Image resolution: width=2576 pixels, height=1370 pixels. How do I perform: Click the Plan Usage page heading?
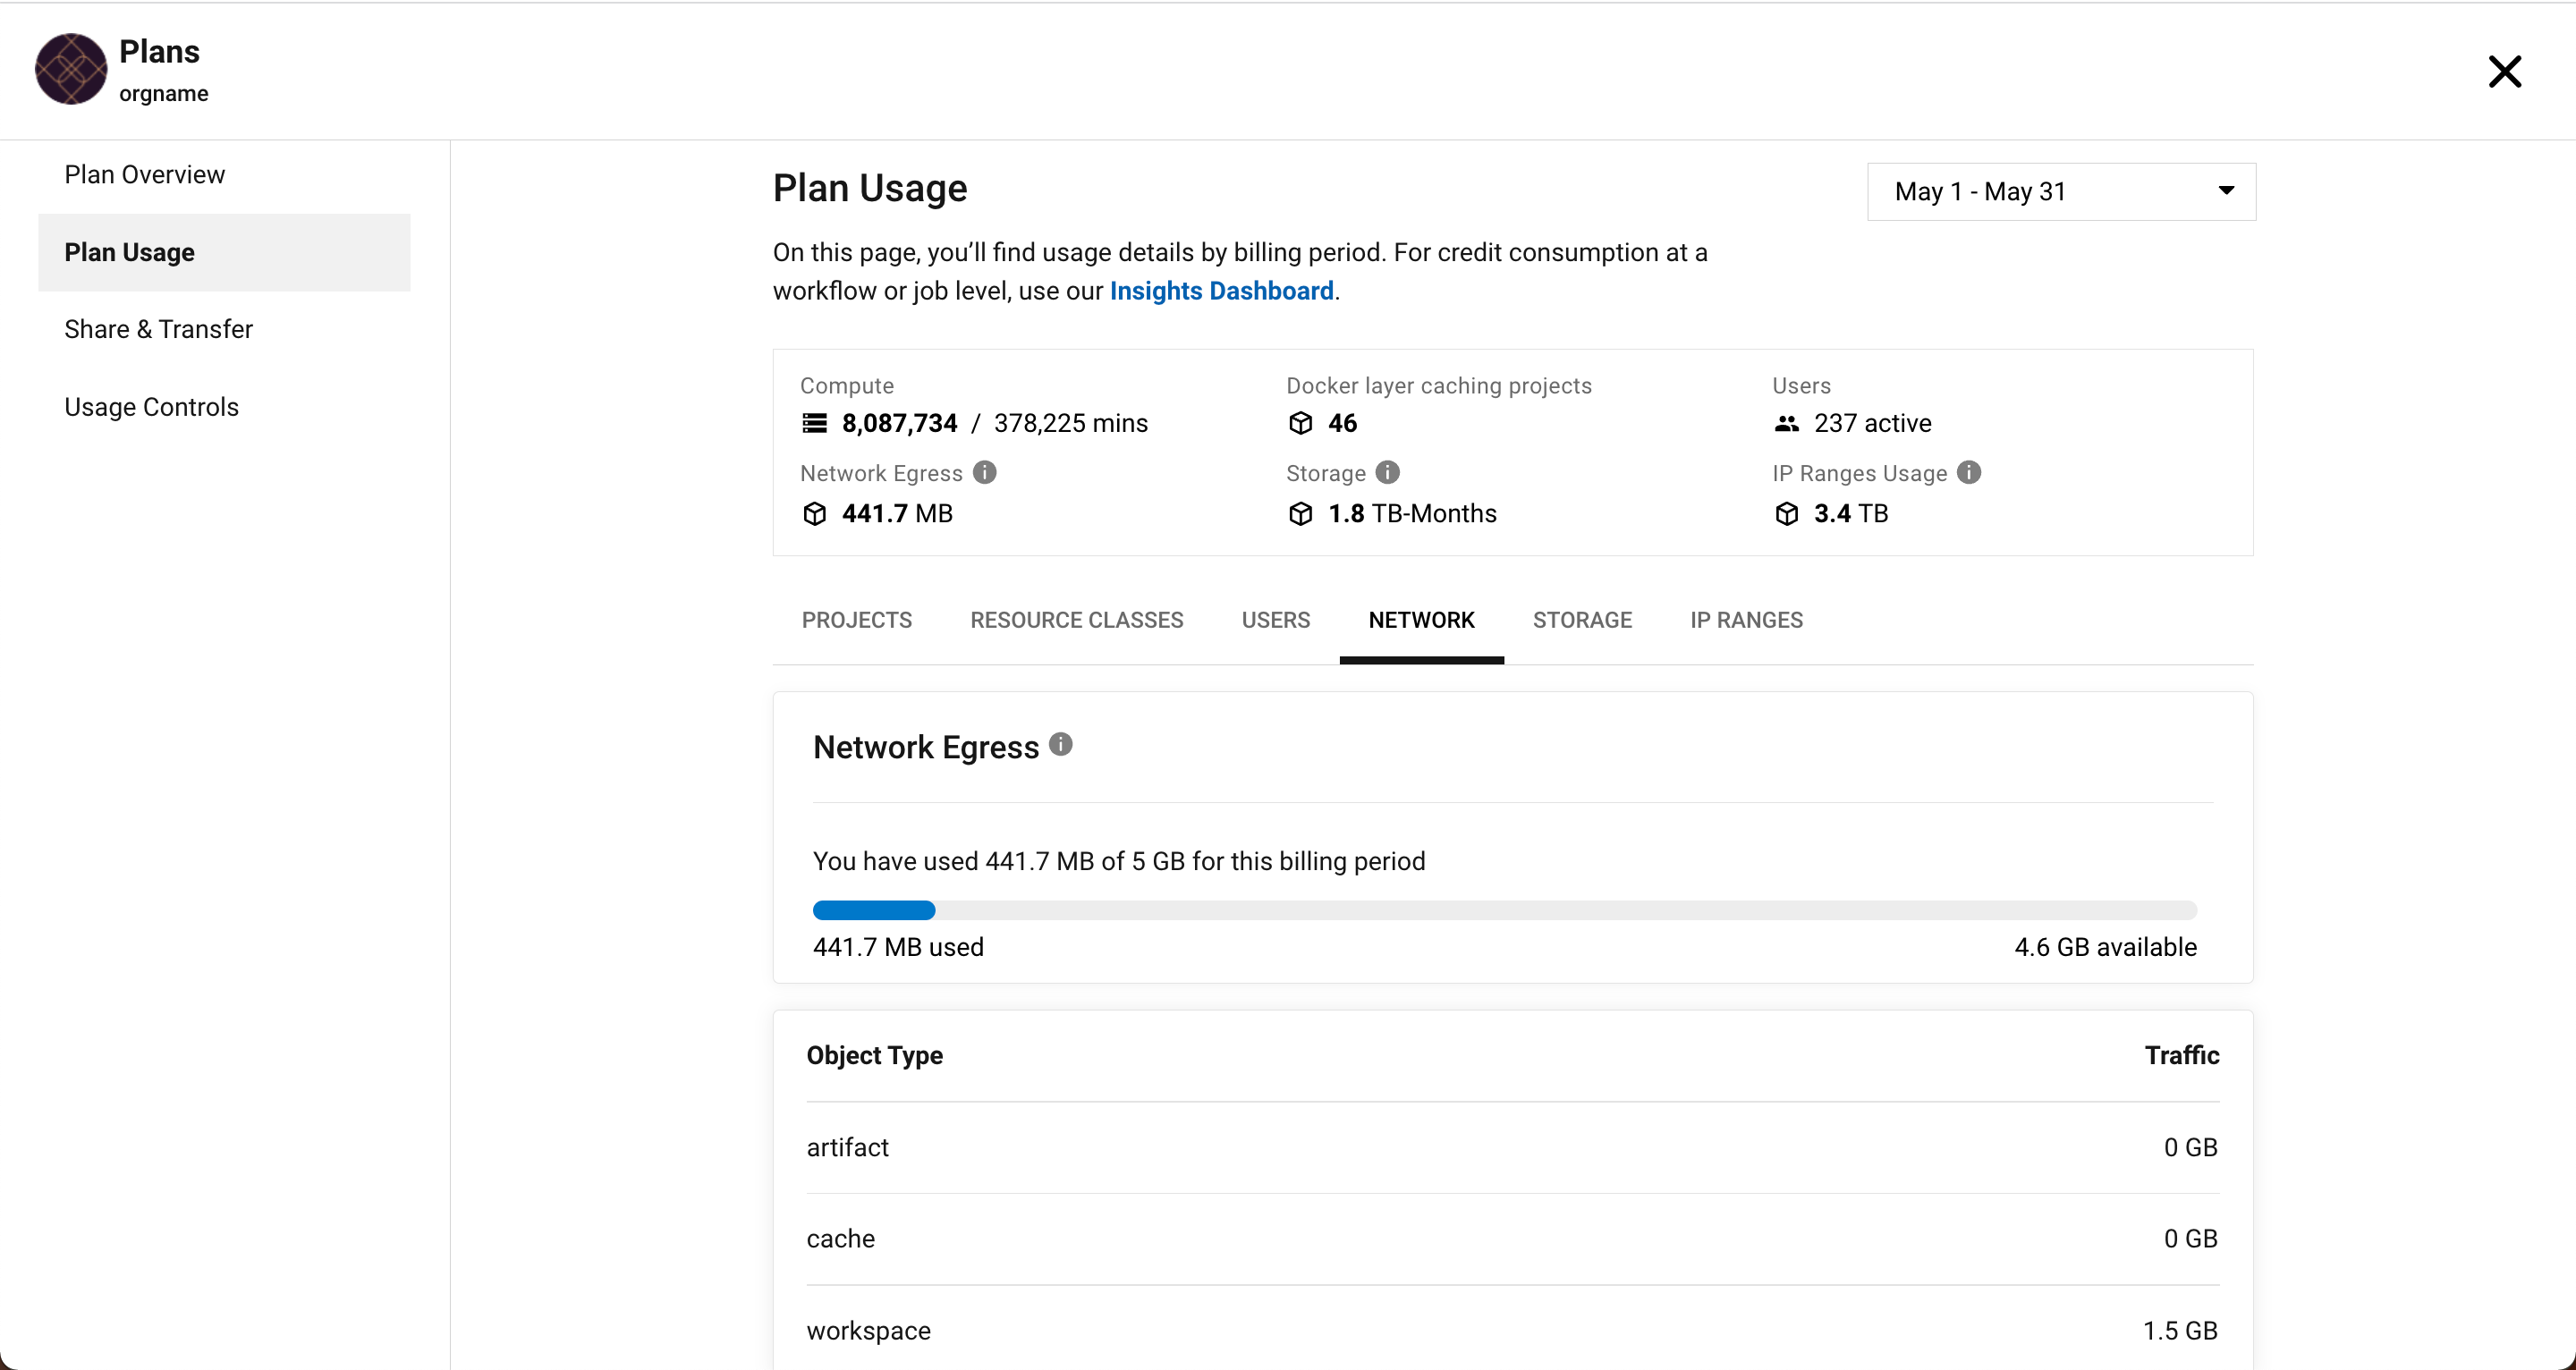click(x=870, y=189)
